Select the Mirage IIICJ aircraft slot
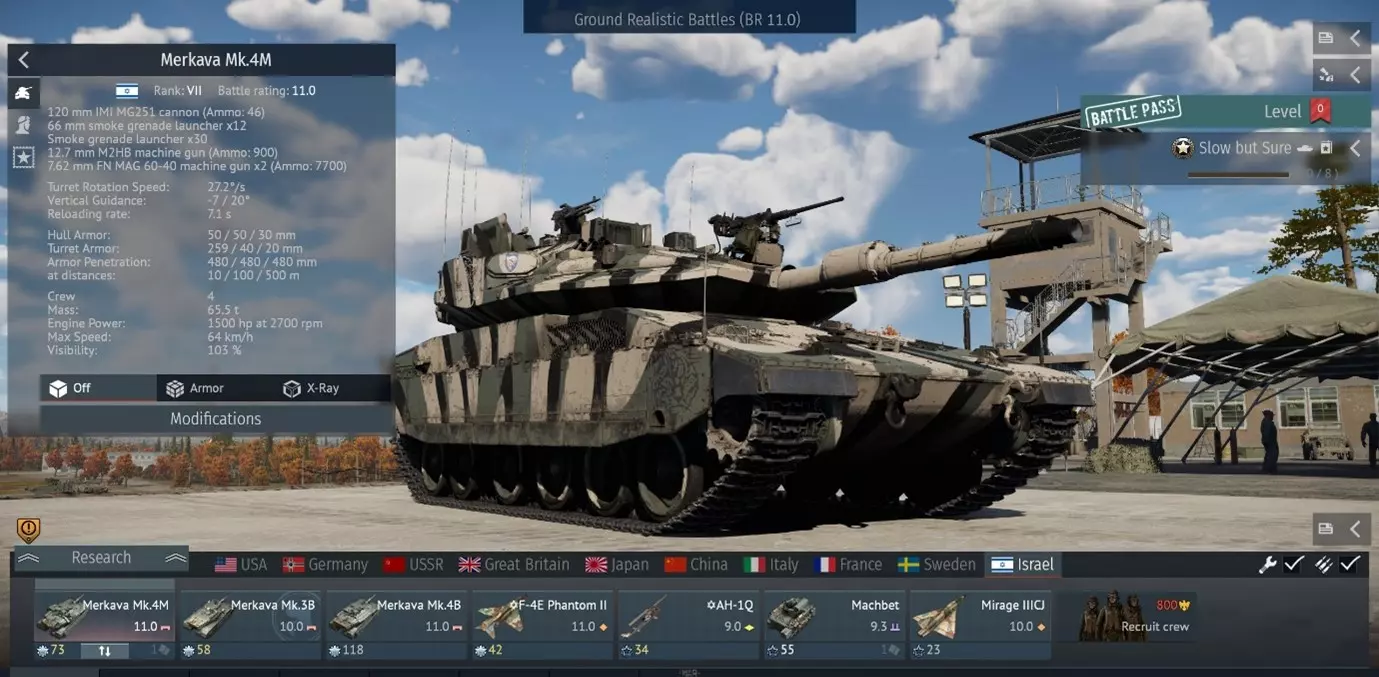 point(980,624)
